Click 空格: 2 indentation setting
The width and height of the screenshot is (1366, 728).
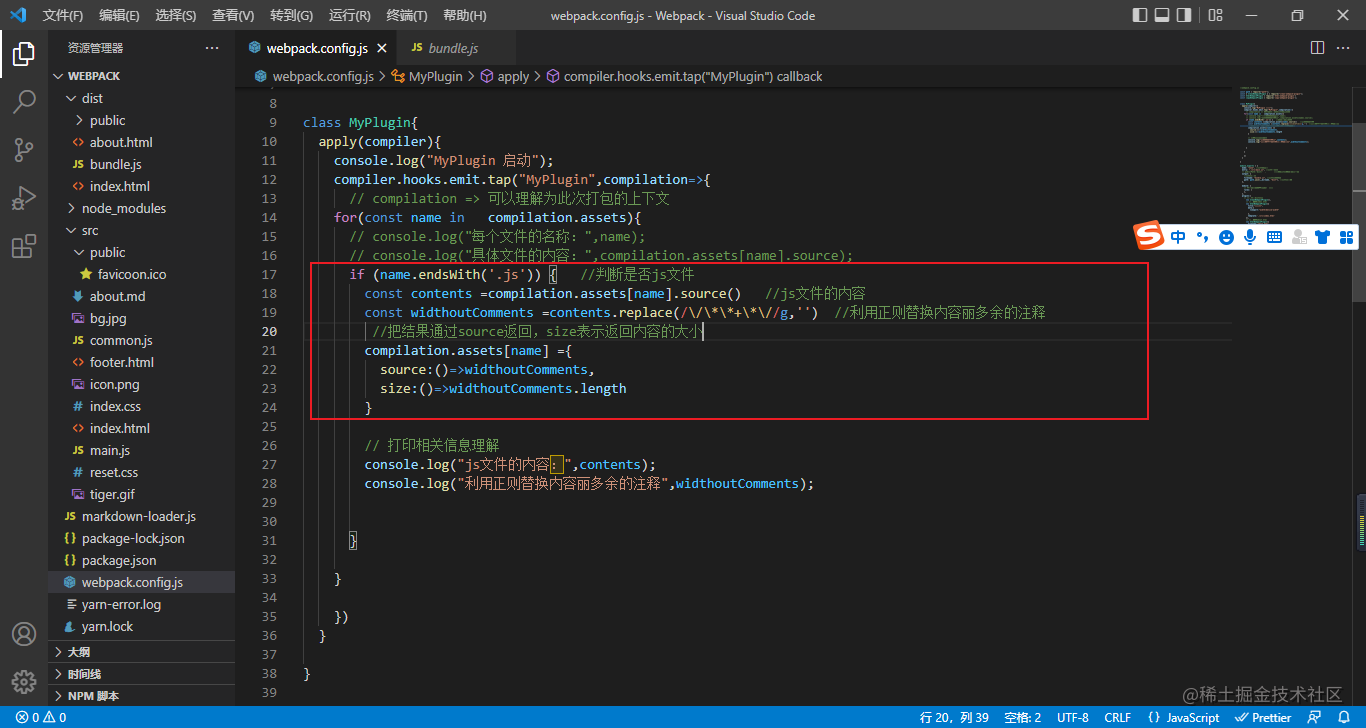click(x=1023, y=717)
